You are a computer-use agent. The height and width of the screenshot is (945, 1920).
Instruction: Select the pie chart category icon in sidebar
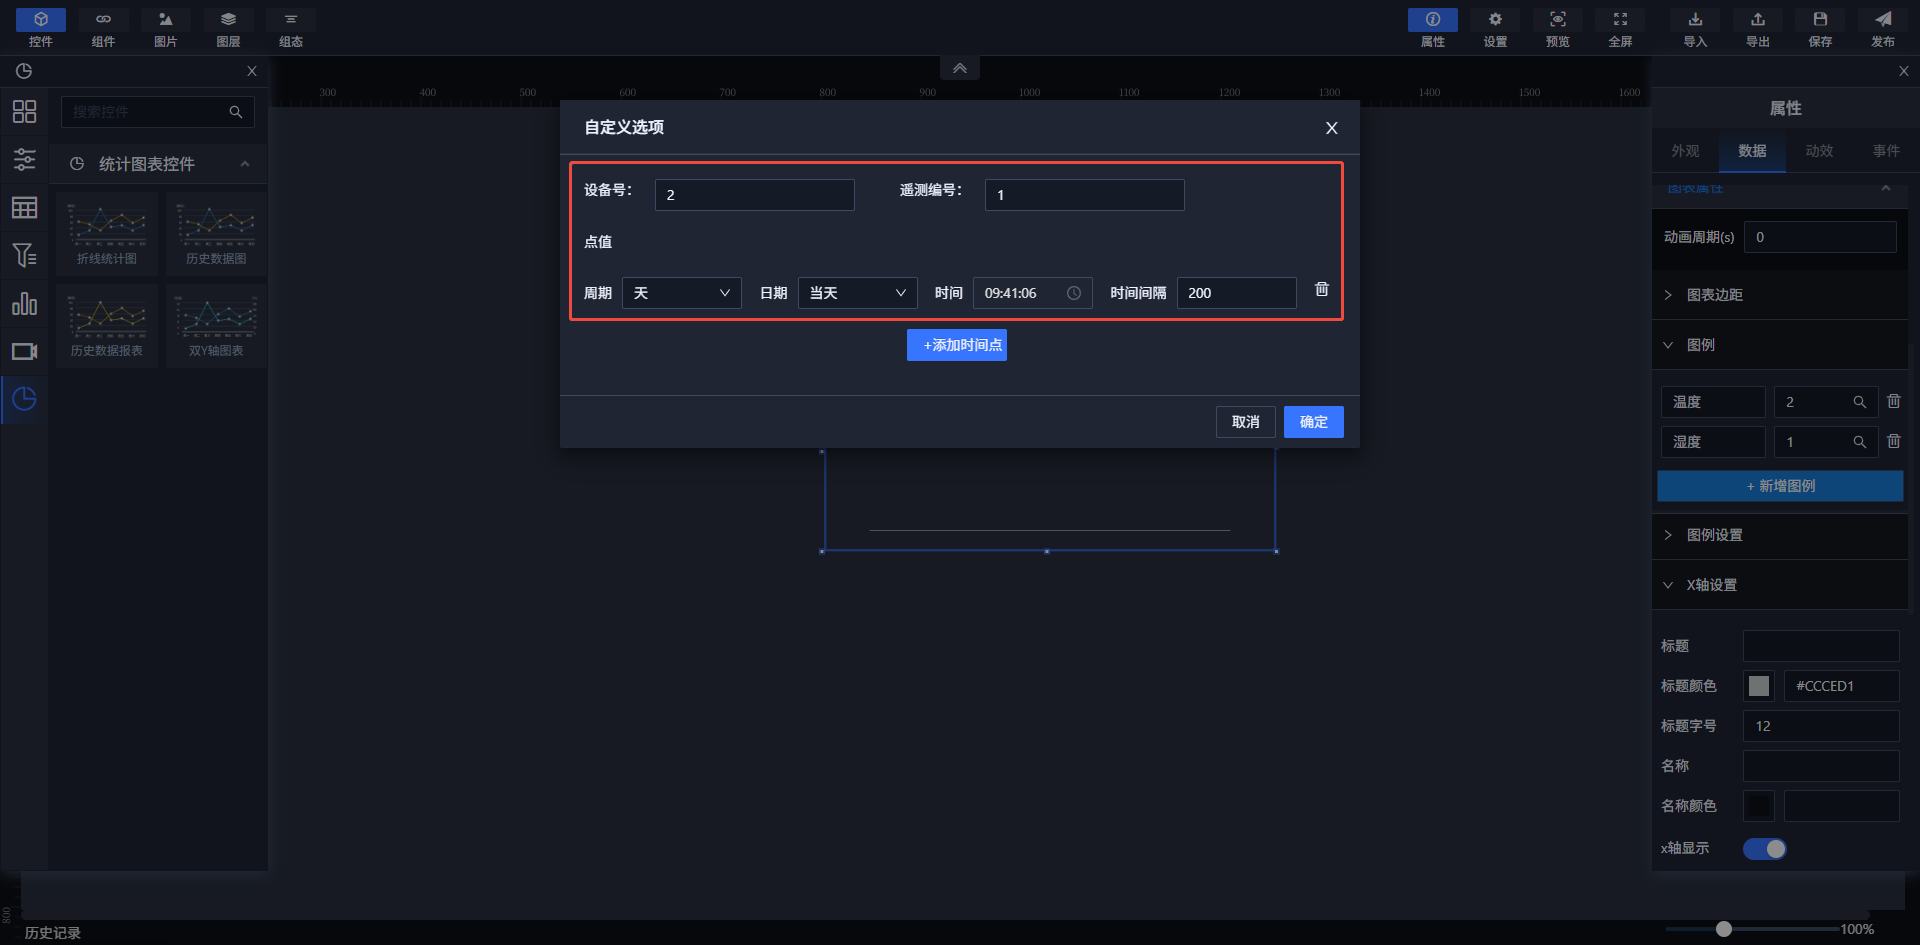(x=24, y=399)
